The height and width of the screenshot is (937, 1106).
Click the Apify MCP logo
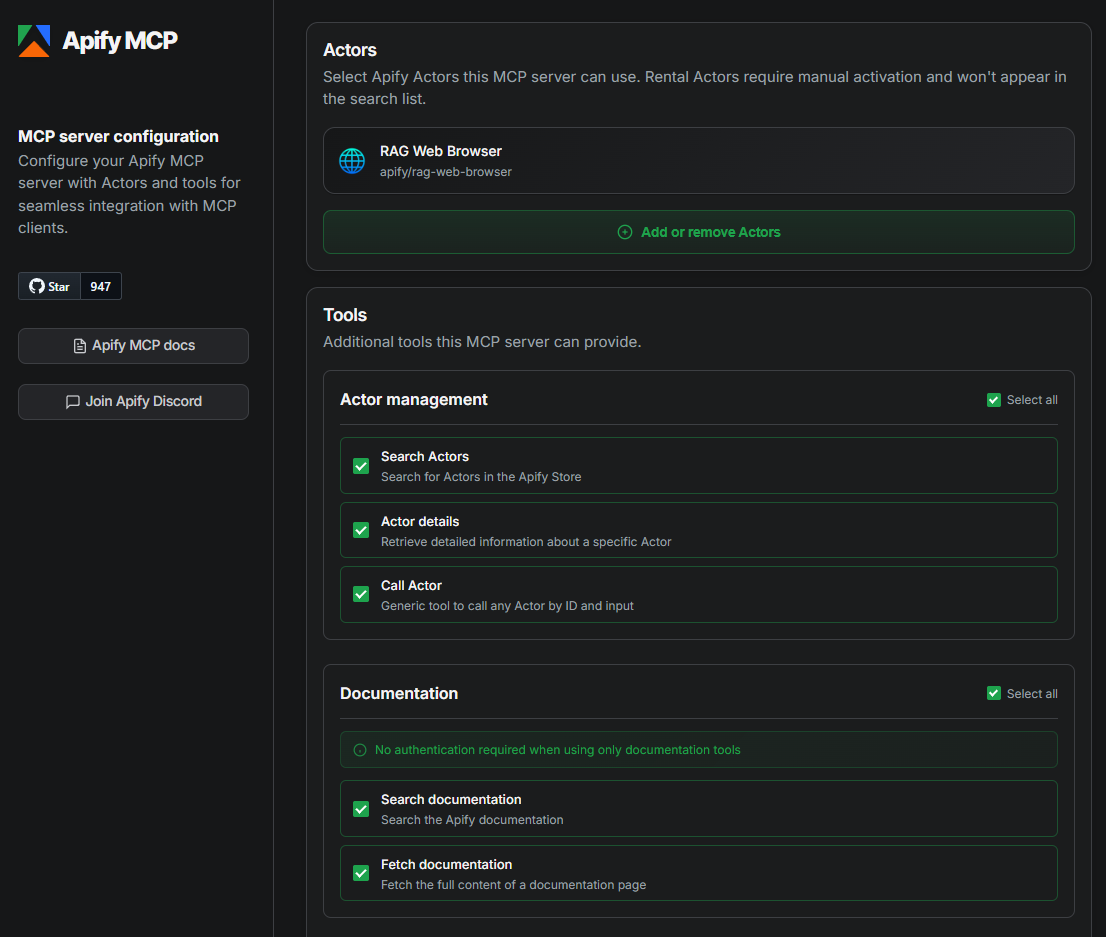point(33,40)
